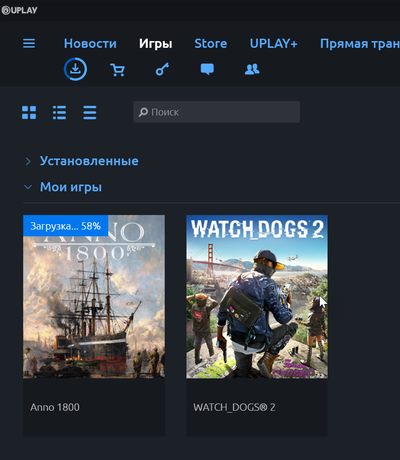Open the downloads progress icon
Viewport: 400px width, 460px height.
coord(75,69)
